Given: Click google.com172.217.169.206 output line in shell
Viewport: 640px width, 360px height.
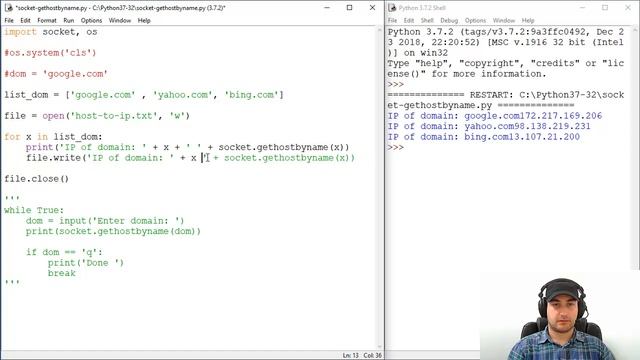Looking at the screenshot, I should coord(495,116).
